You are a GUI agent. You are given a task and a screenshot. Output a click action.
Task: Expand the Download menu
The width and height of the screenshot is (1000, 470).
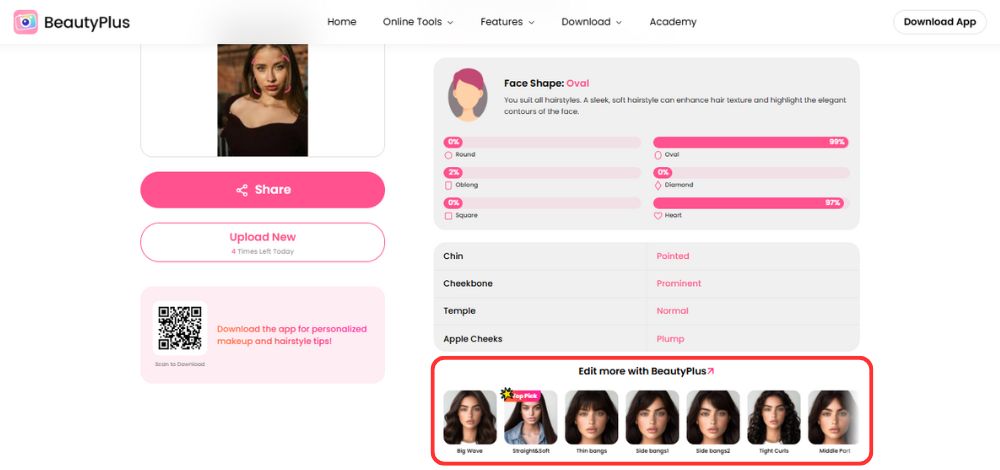[x=591, y=22]
